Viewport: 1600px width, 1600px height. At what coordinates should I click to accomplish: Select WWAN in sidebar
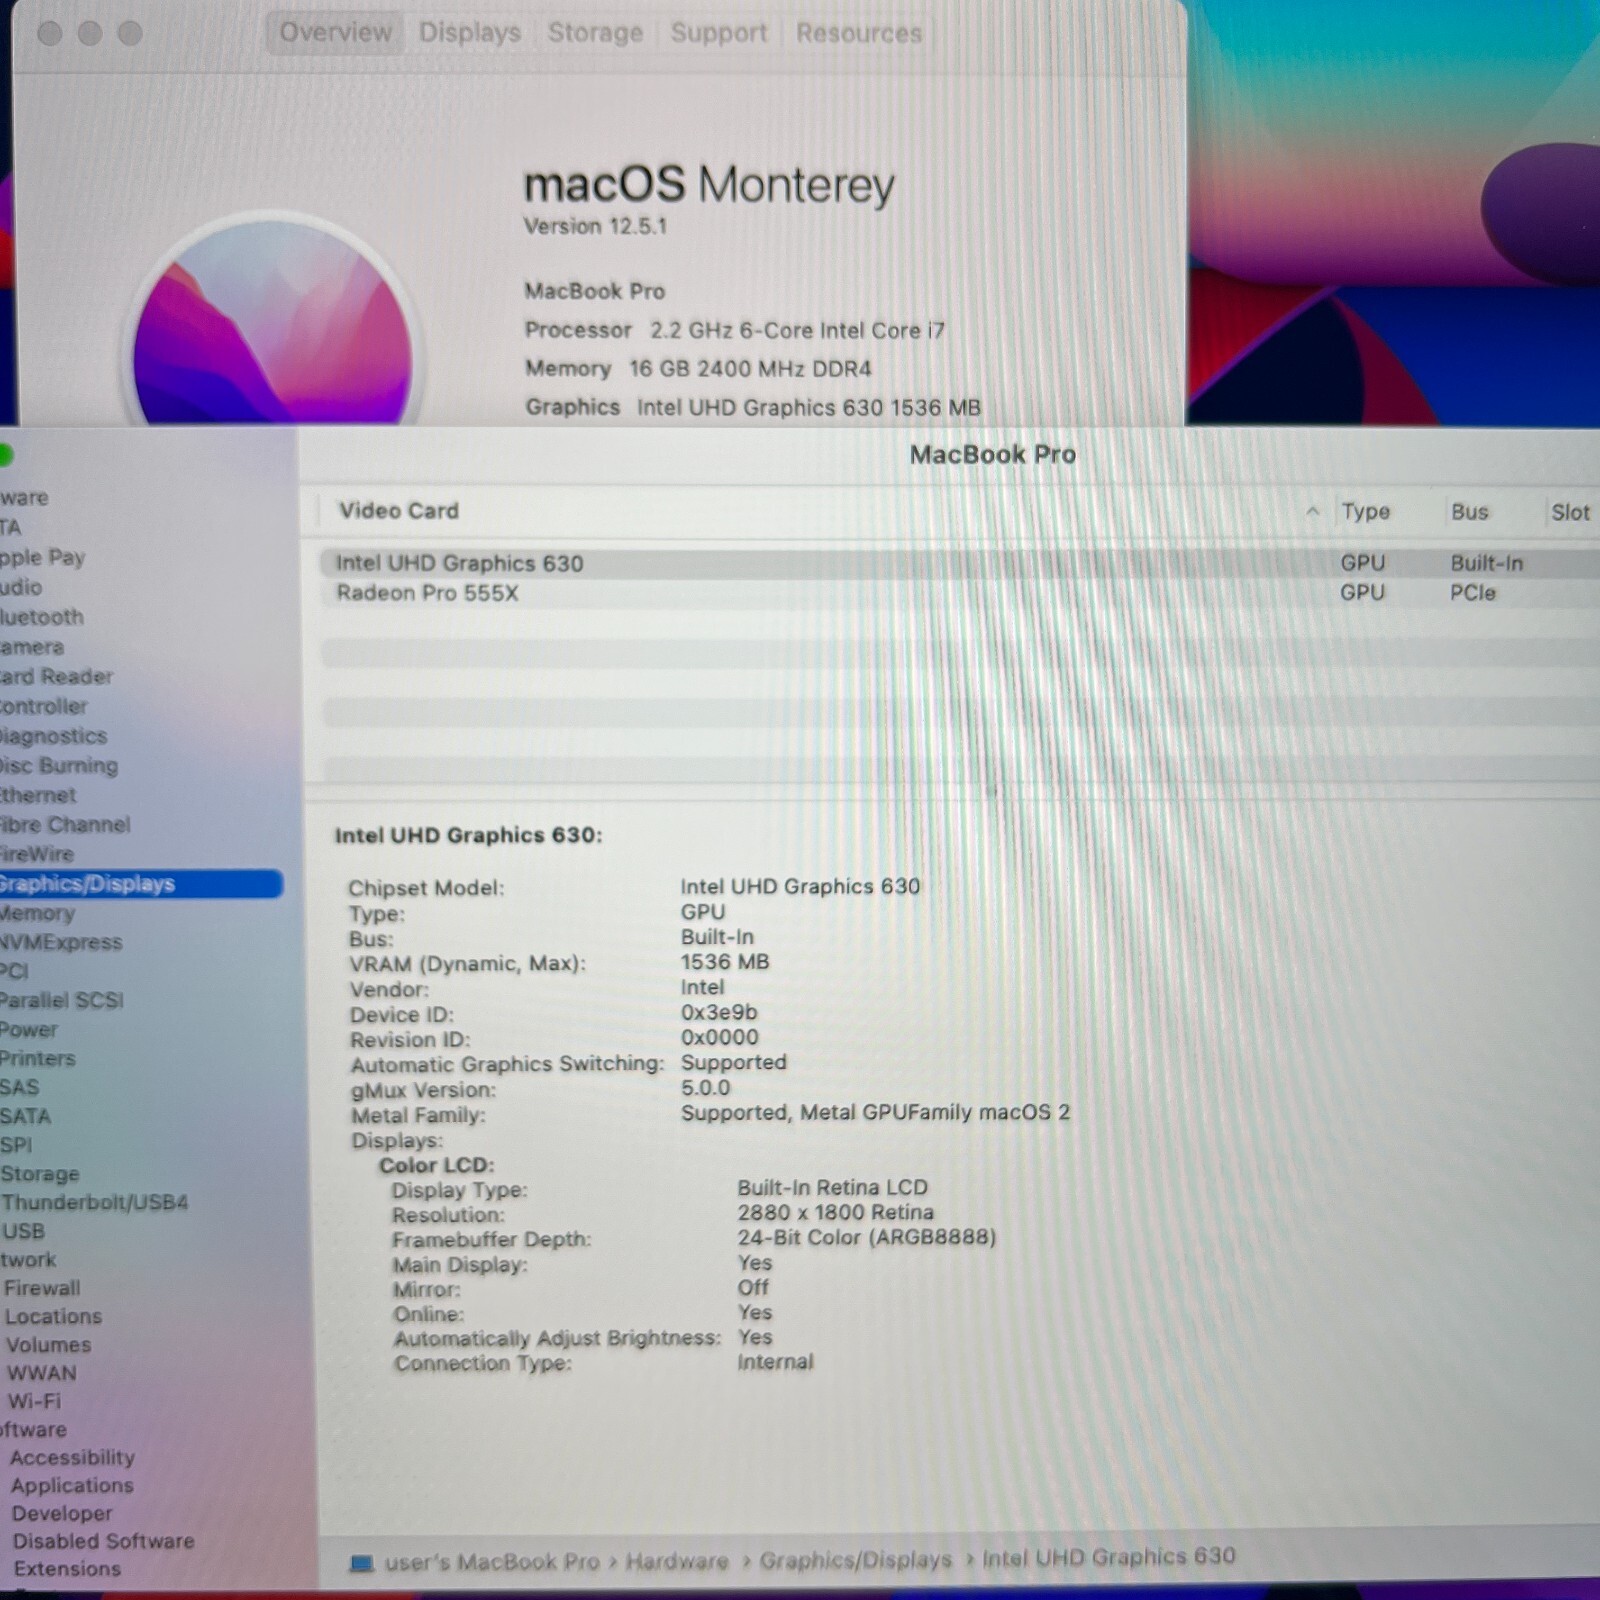click(x=41, y=1373)
